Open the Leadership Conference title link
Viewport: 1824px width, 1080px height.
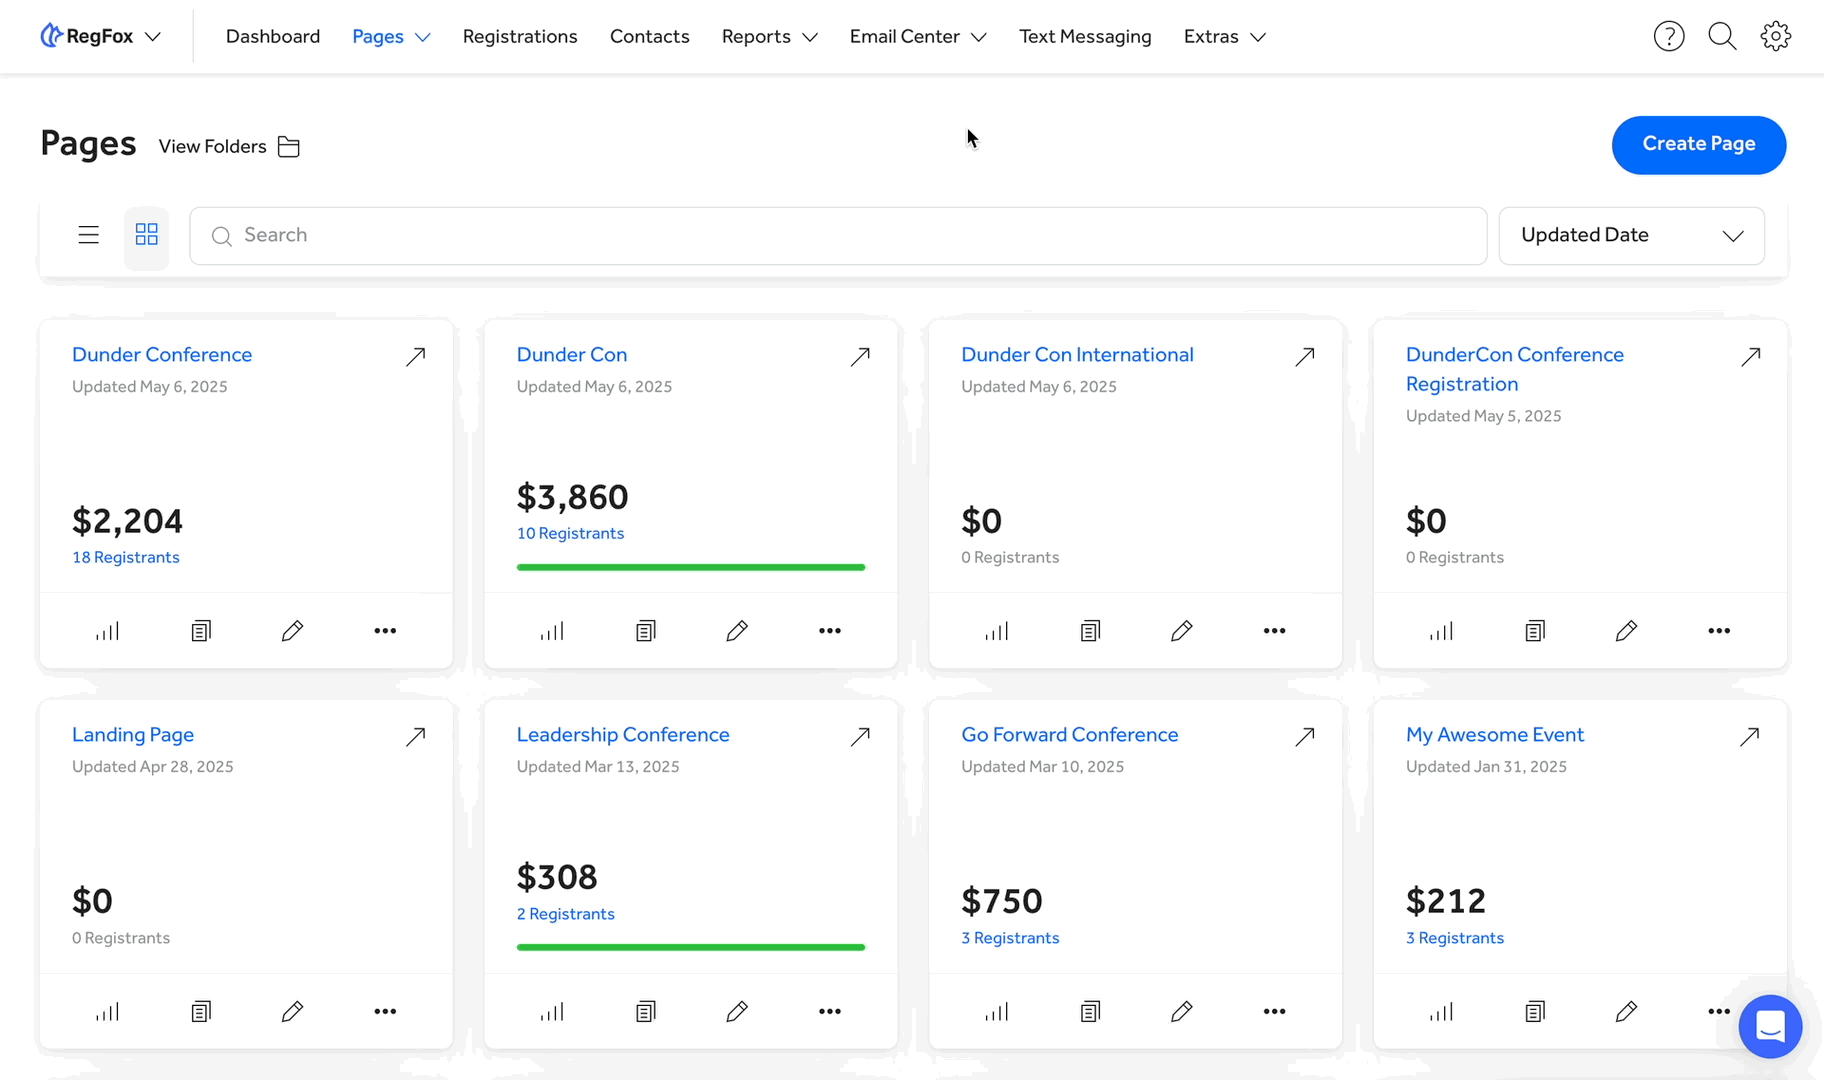click(x=623, y=735)
